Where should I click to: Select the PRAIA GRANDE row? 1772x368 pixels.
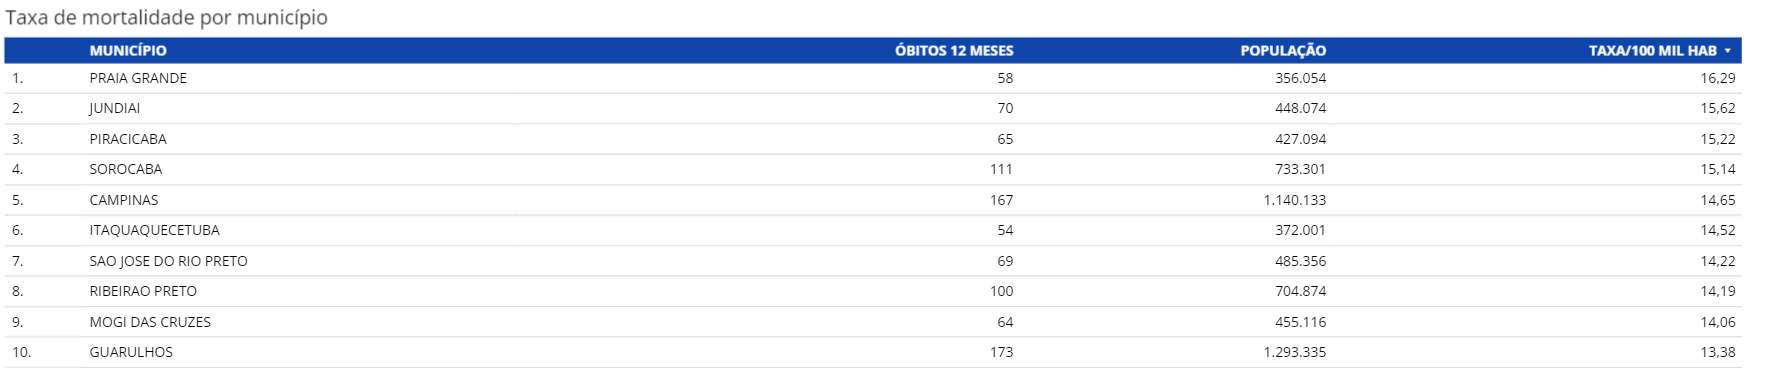(873, 78)
